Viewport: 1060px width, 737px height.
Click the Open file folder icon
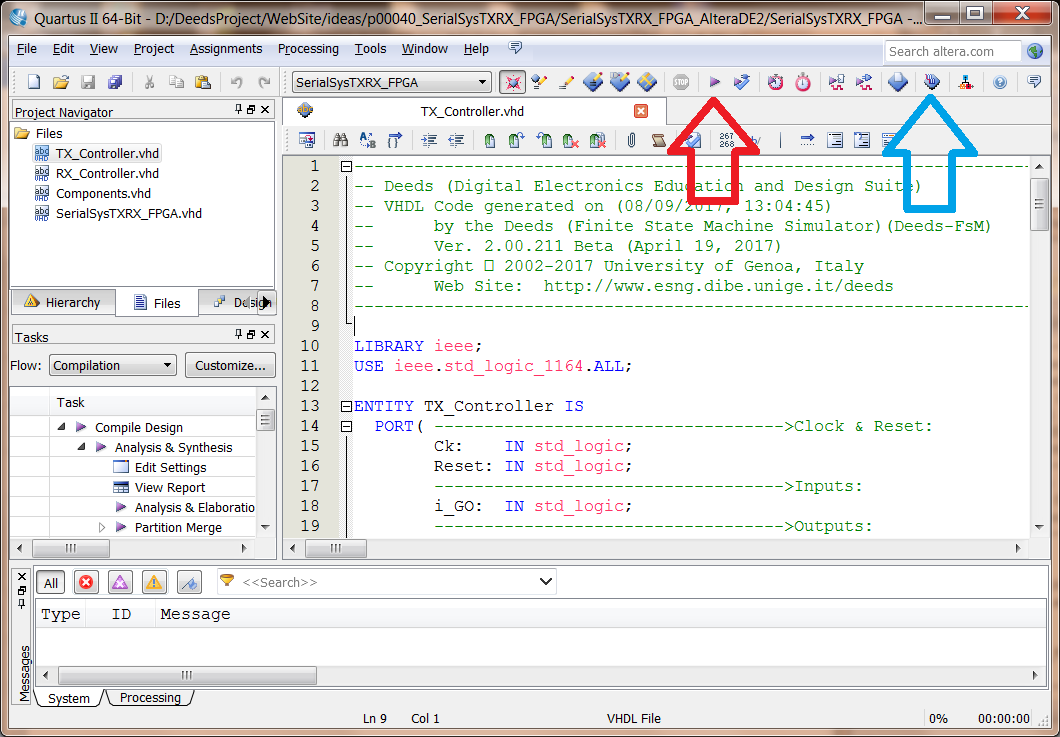[x=61, y=82]
